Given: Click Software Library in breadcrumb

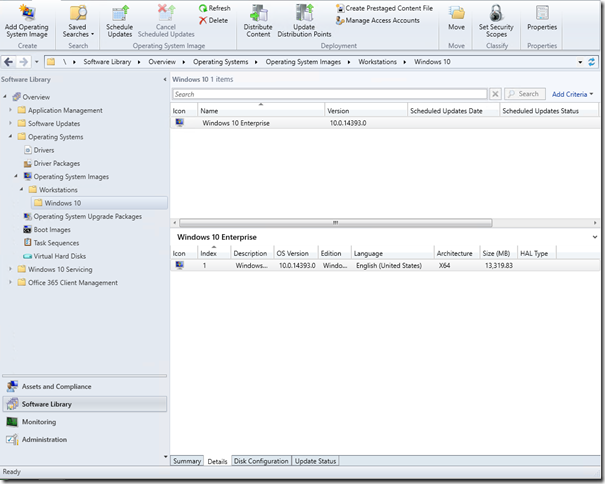Looking at the screenshot, I should 107,62.
